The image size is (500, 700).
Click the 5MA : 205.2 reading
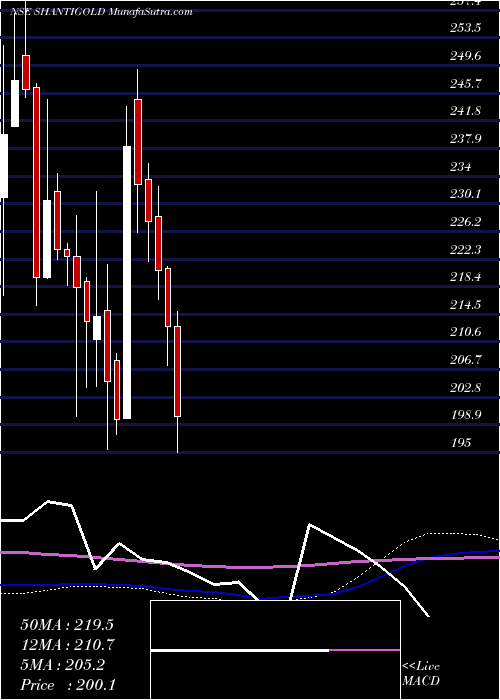[x=63, y=665]
